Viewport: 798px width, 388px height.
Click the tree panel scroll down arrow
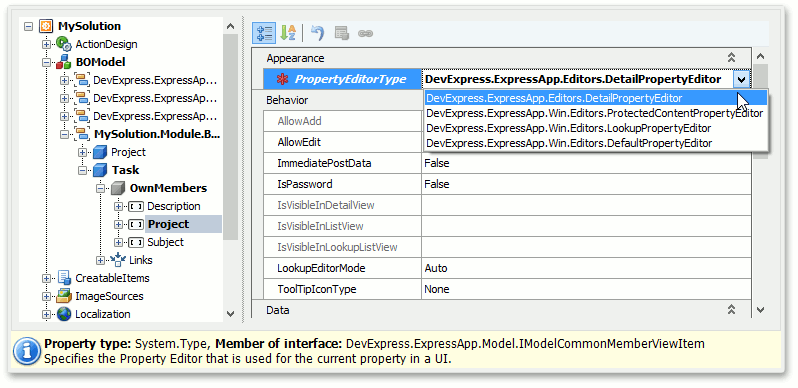(230, 314)
